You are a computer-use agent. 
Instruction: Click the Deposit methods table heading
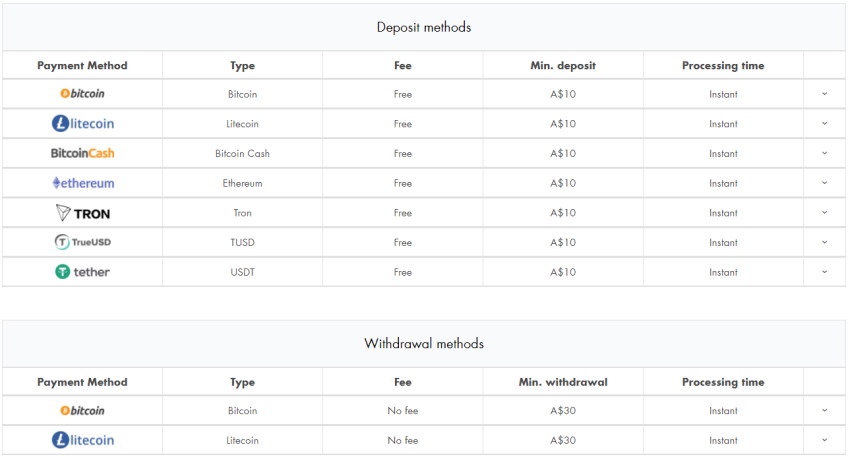click(x=424, y=27)
